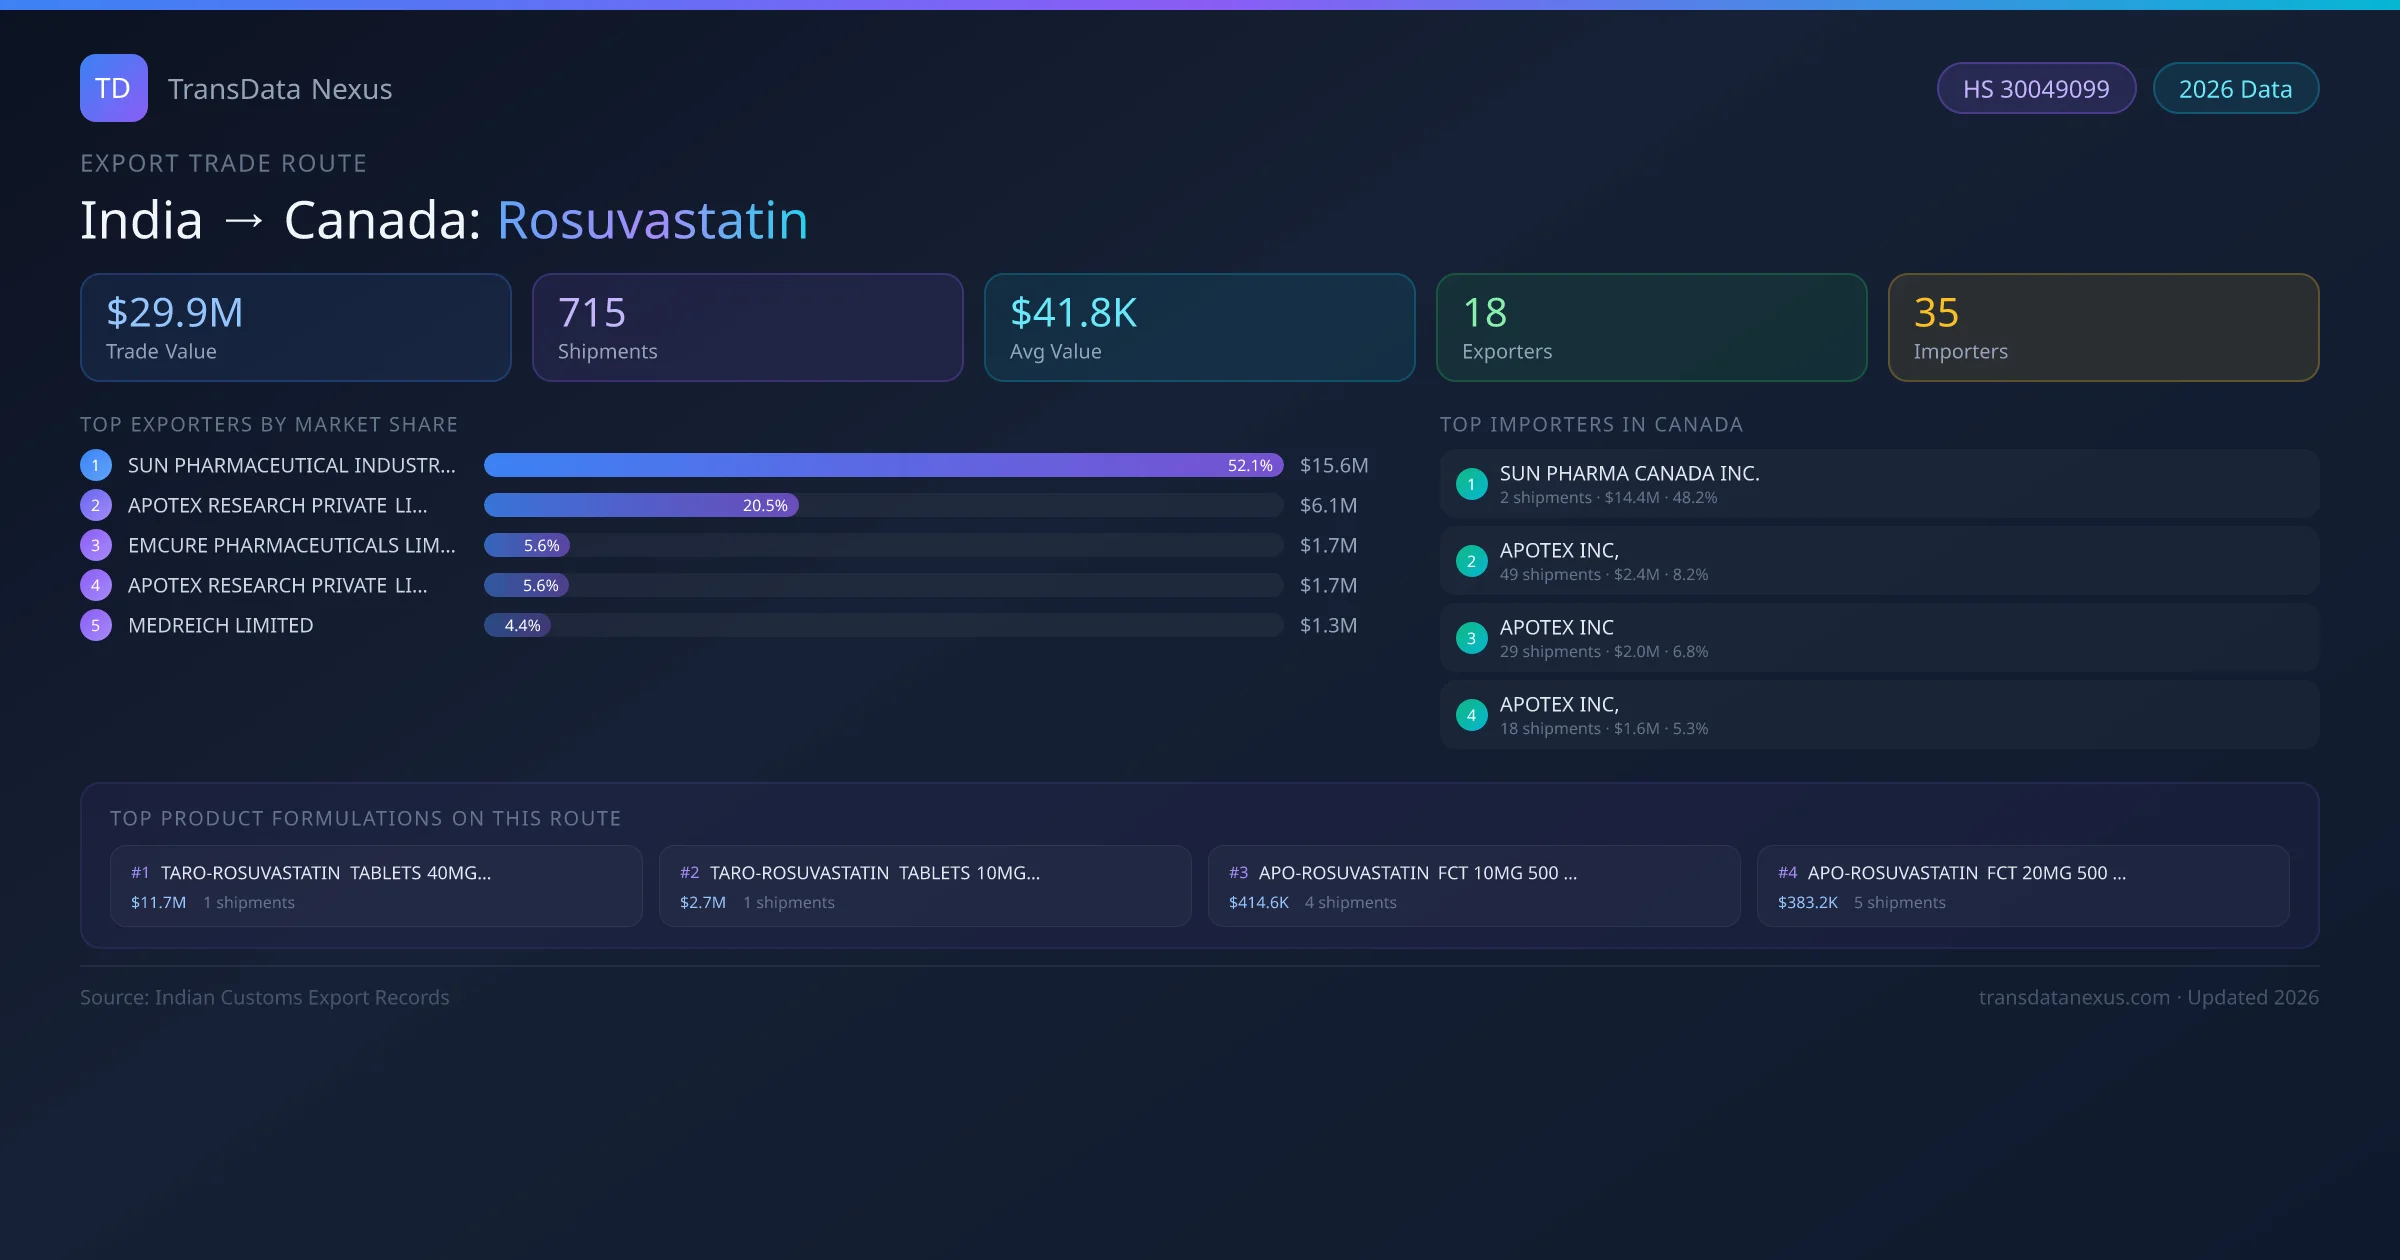Click the 2026 Data pill
Screen dimensions: 2400x1260
2235,89
